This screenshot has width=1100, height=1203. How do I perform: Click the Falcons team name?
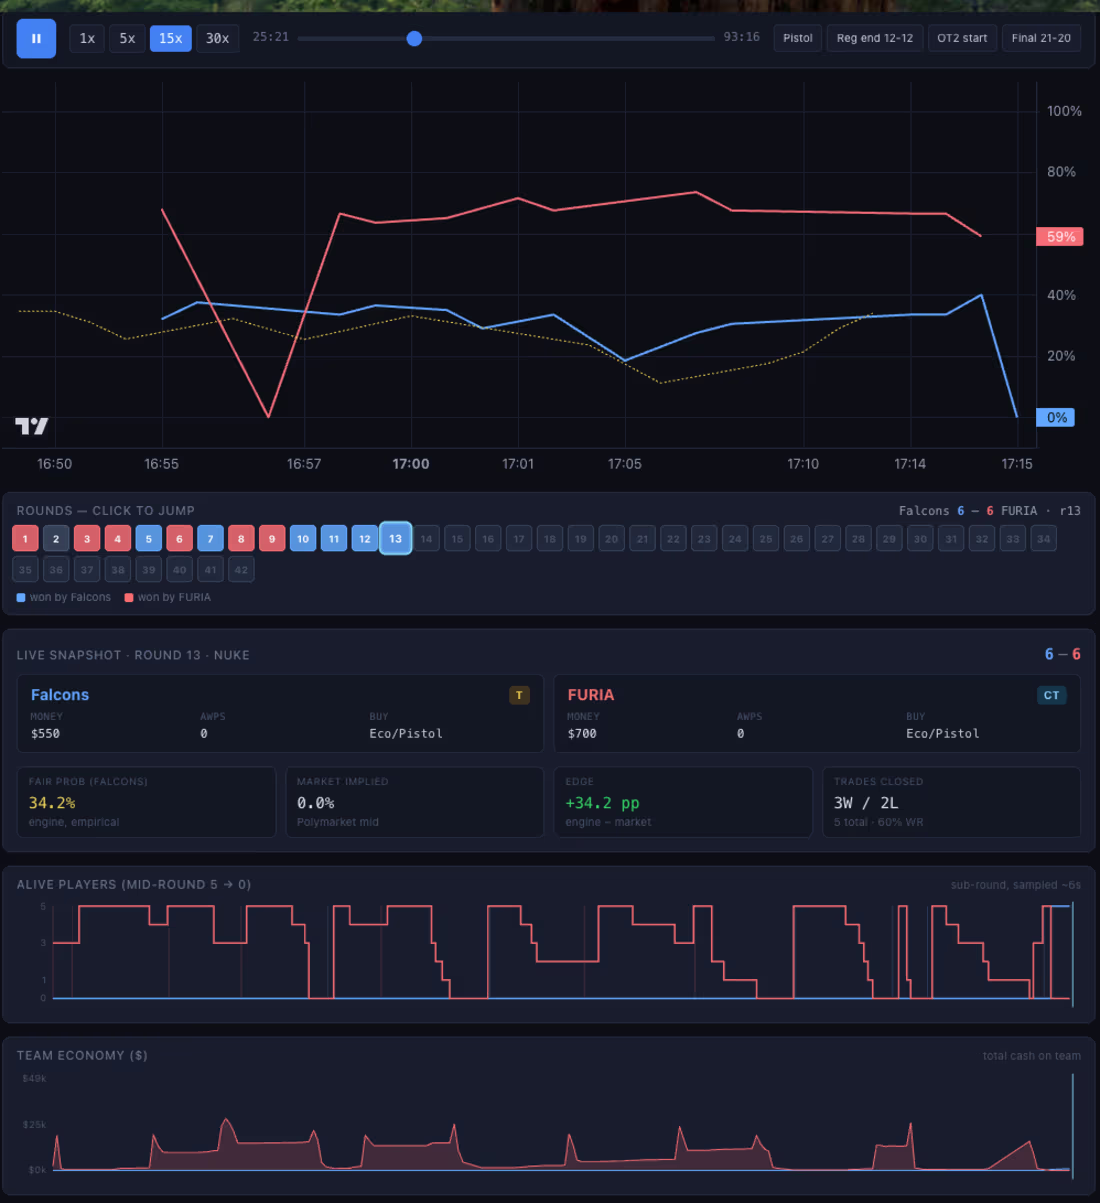(x=60, y=695)
